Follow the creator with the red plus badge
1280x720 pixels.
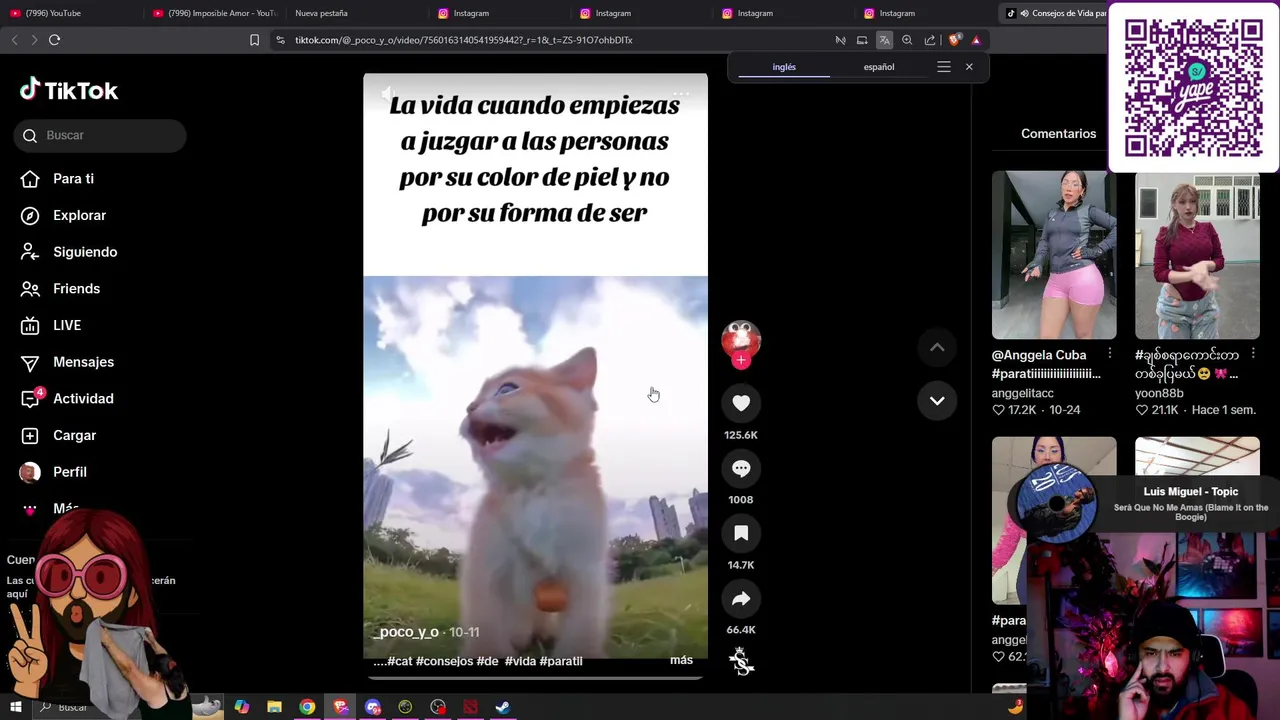(x=741, y=361)
